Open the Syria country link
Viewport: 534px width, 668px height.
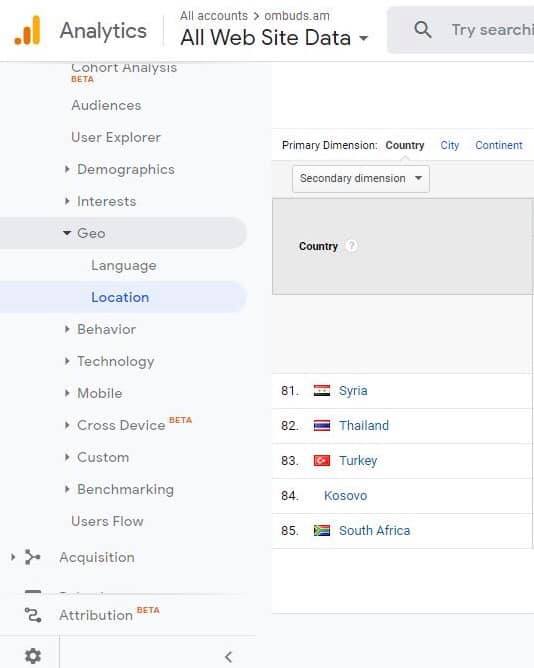point(353,391)
